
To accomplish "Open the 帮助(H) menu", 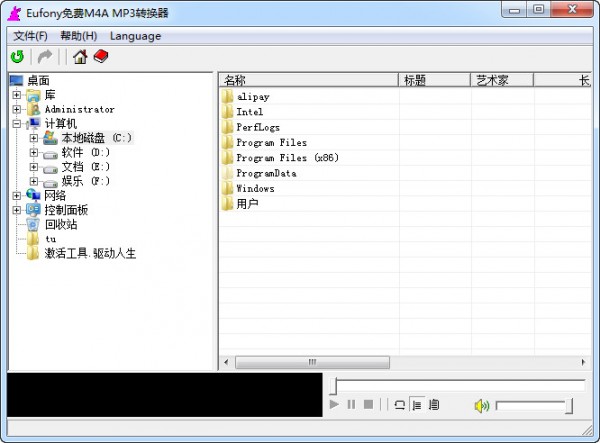I will point(78,36).
